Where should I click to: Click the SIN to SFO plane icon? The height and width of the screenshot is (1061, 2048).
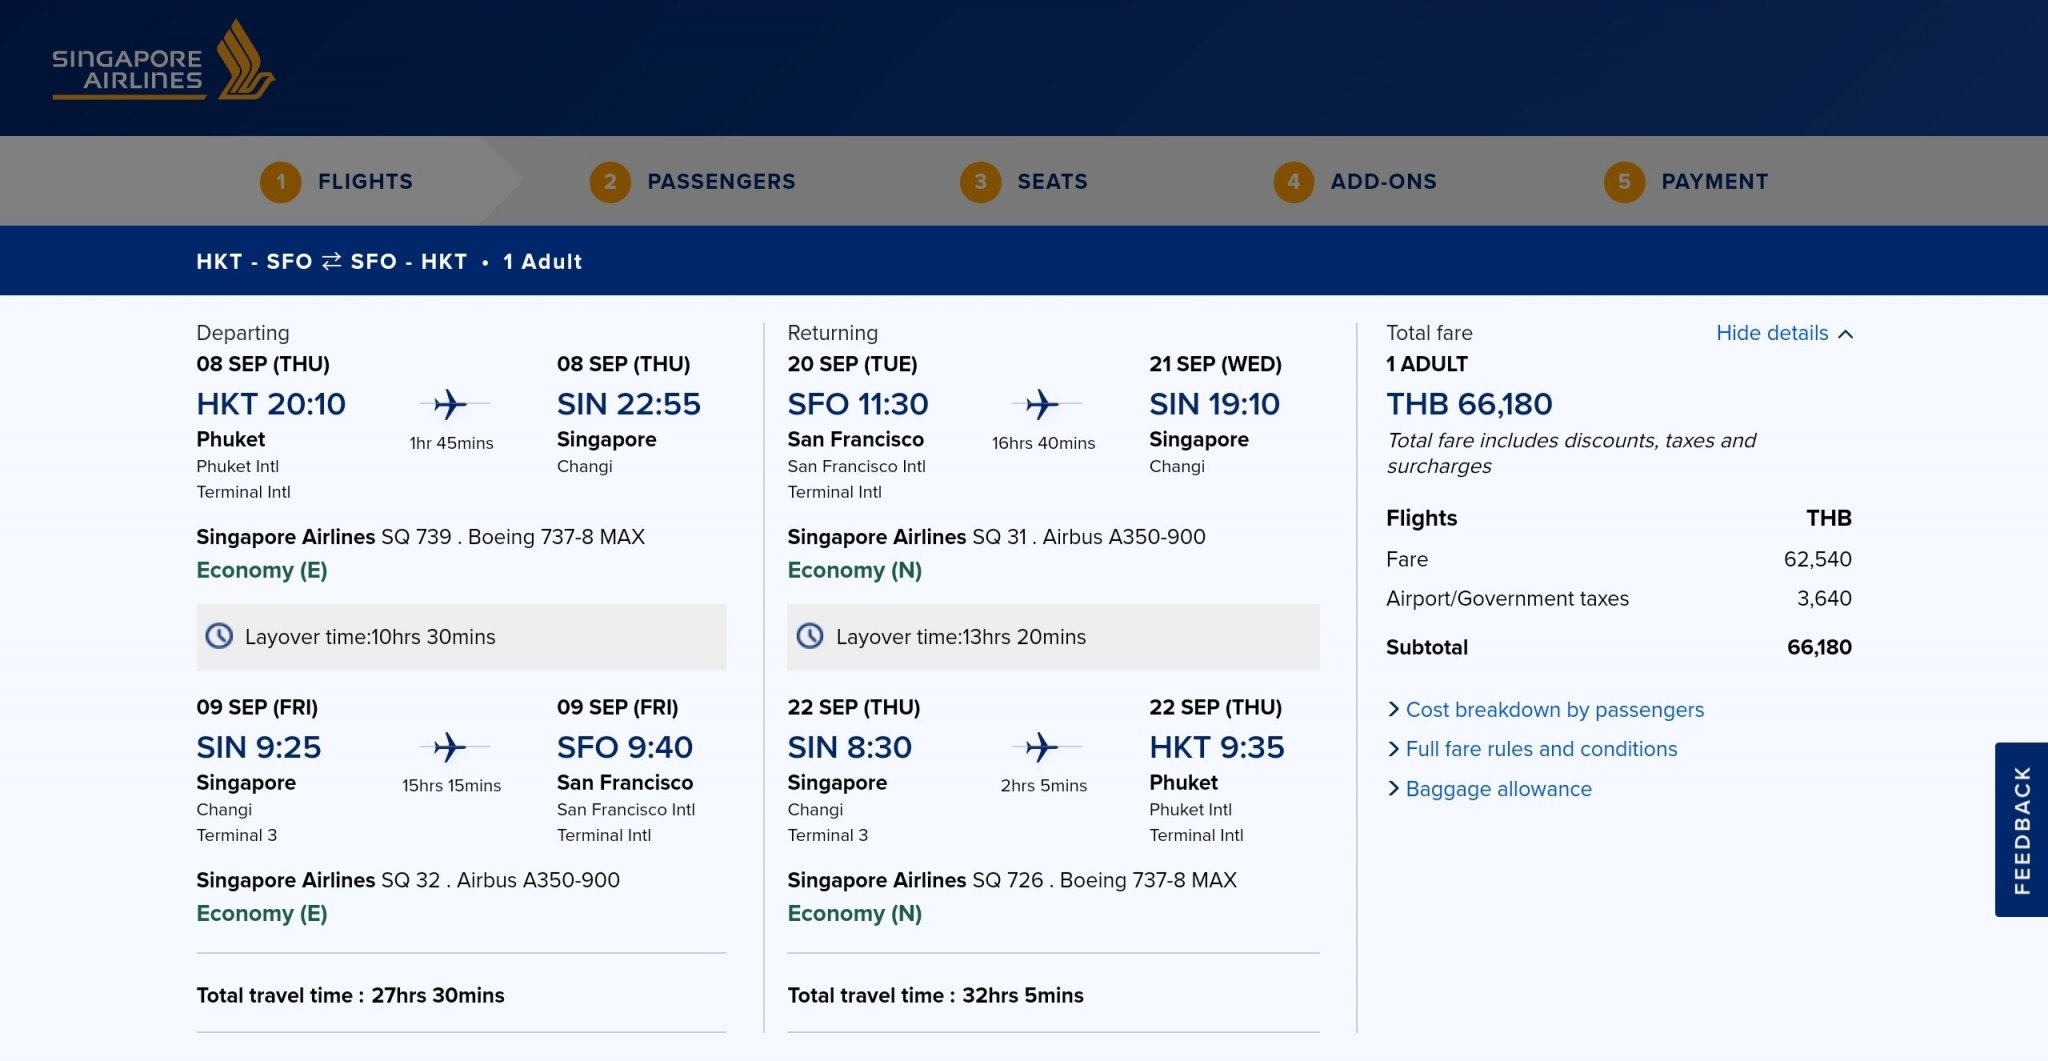pyautogui.click(x=451, y=747)
